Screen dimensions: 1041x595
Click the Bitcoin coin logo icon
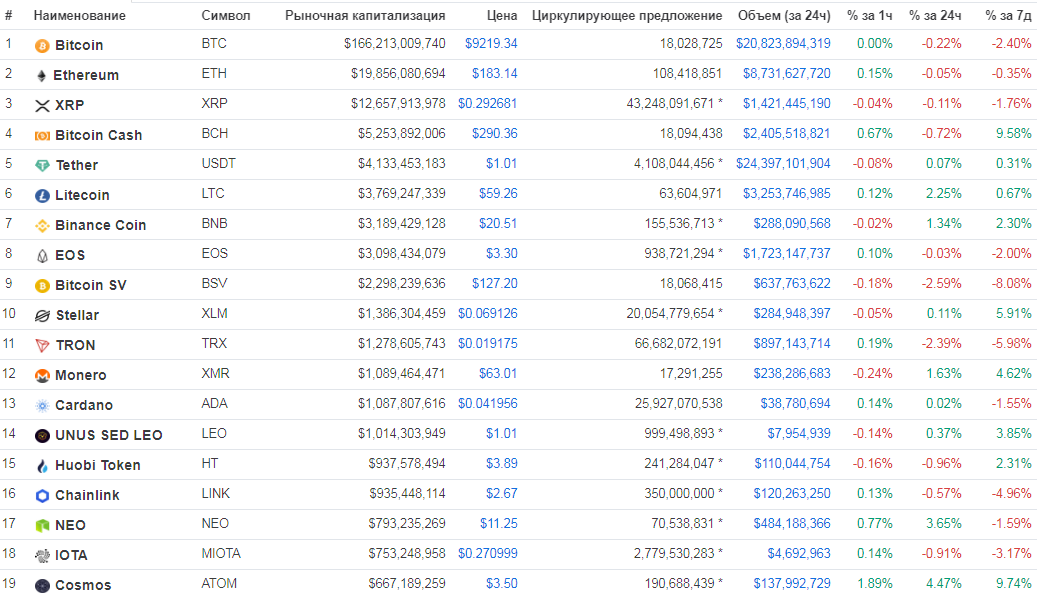tap(42, 45)
